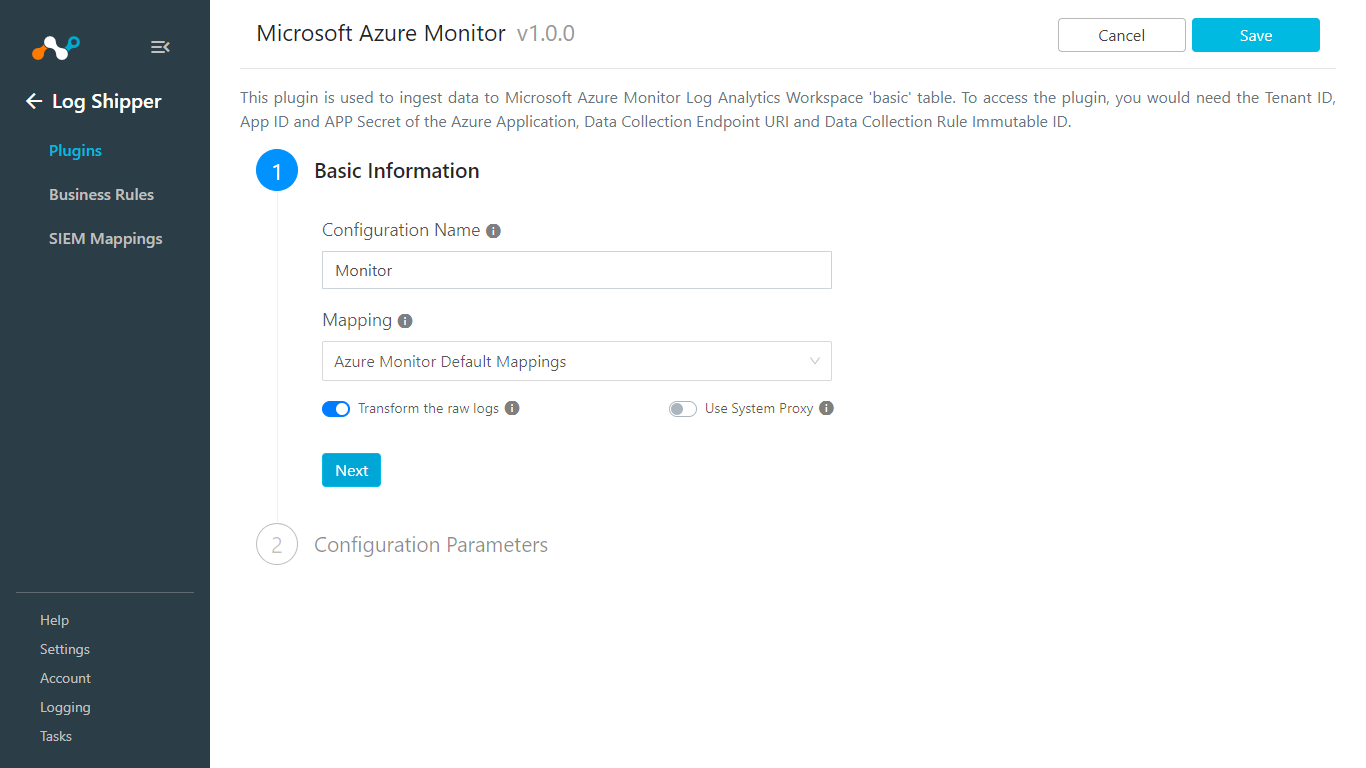1366x768 pixels.
Task: View the Configuration Name info tooltip
Action: pos(493,230)
